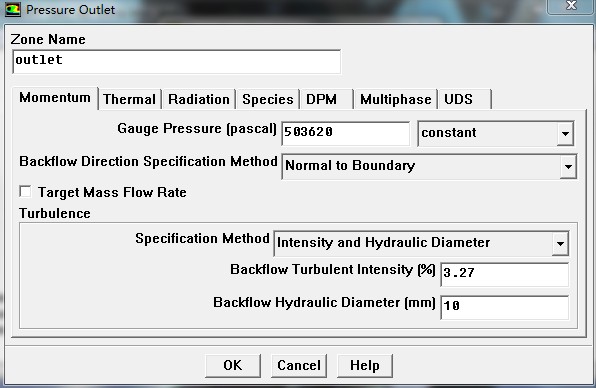Select the UDS tab
Image resolution: width=596 pixels, height=388 pixels.
(x=465, y=99)
